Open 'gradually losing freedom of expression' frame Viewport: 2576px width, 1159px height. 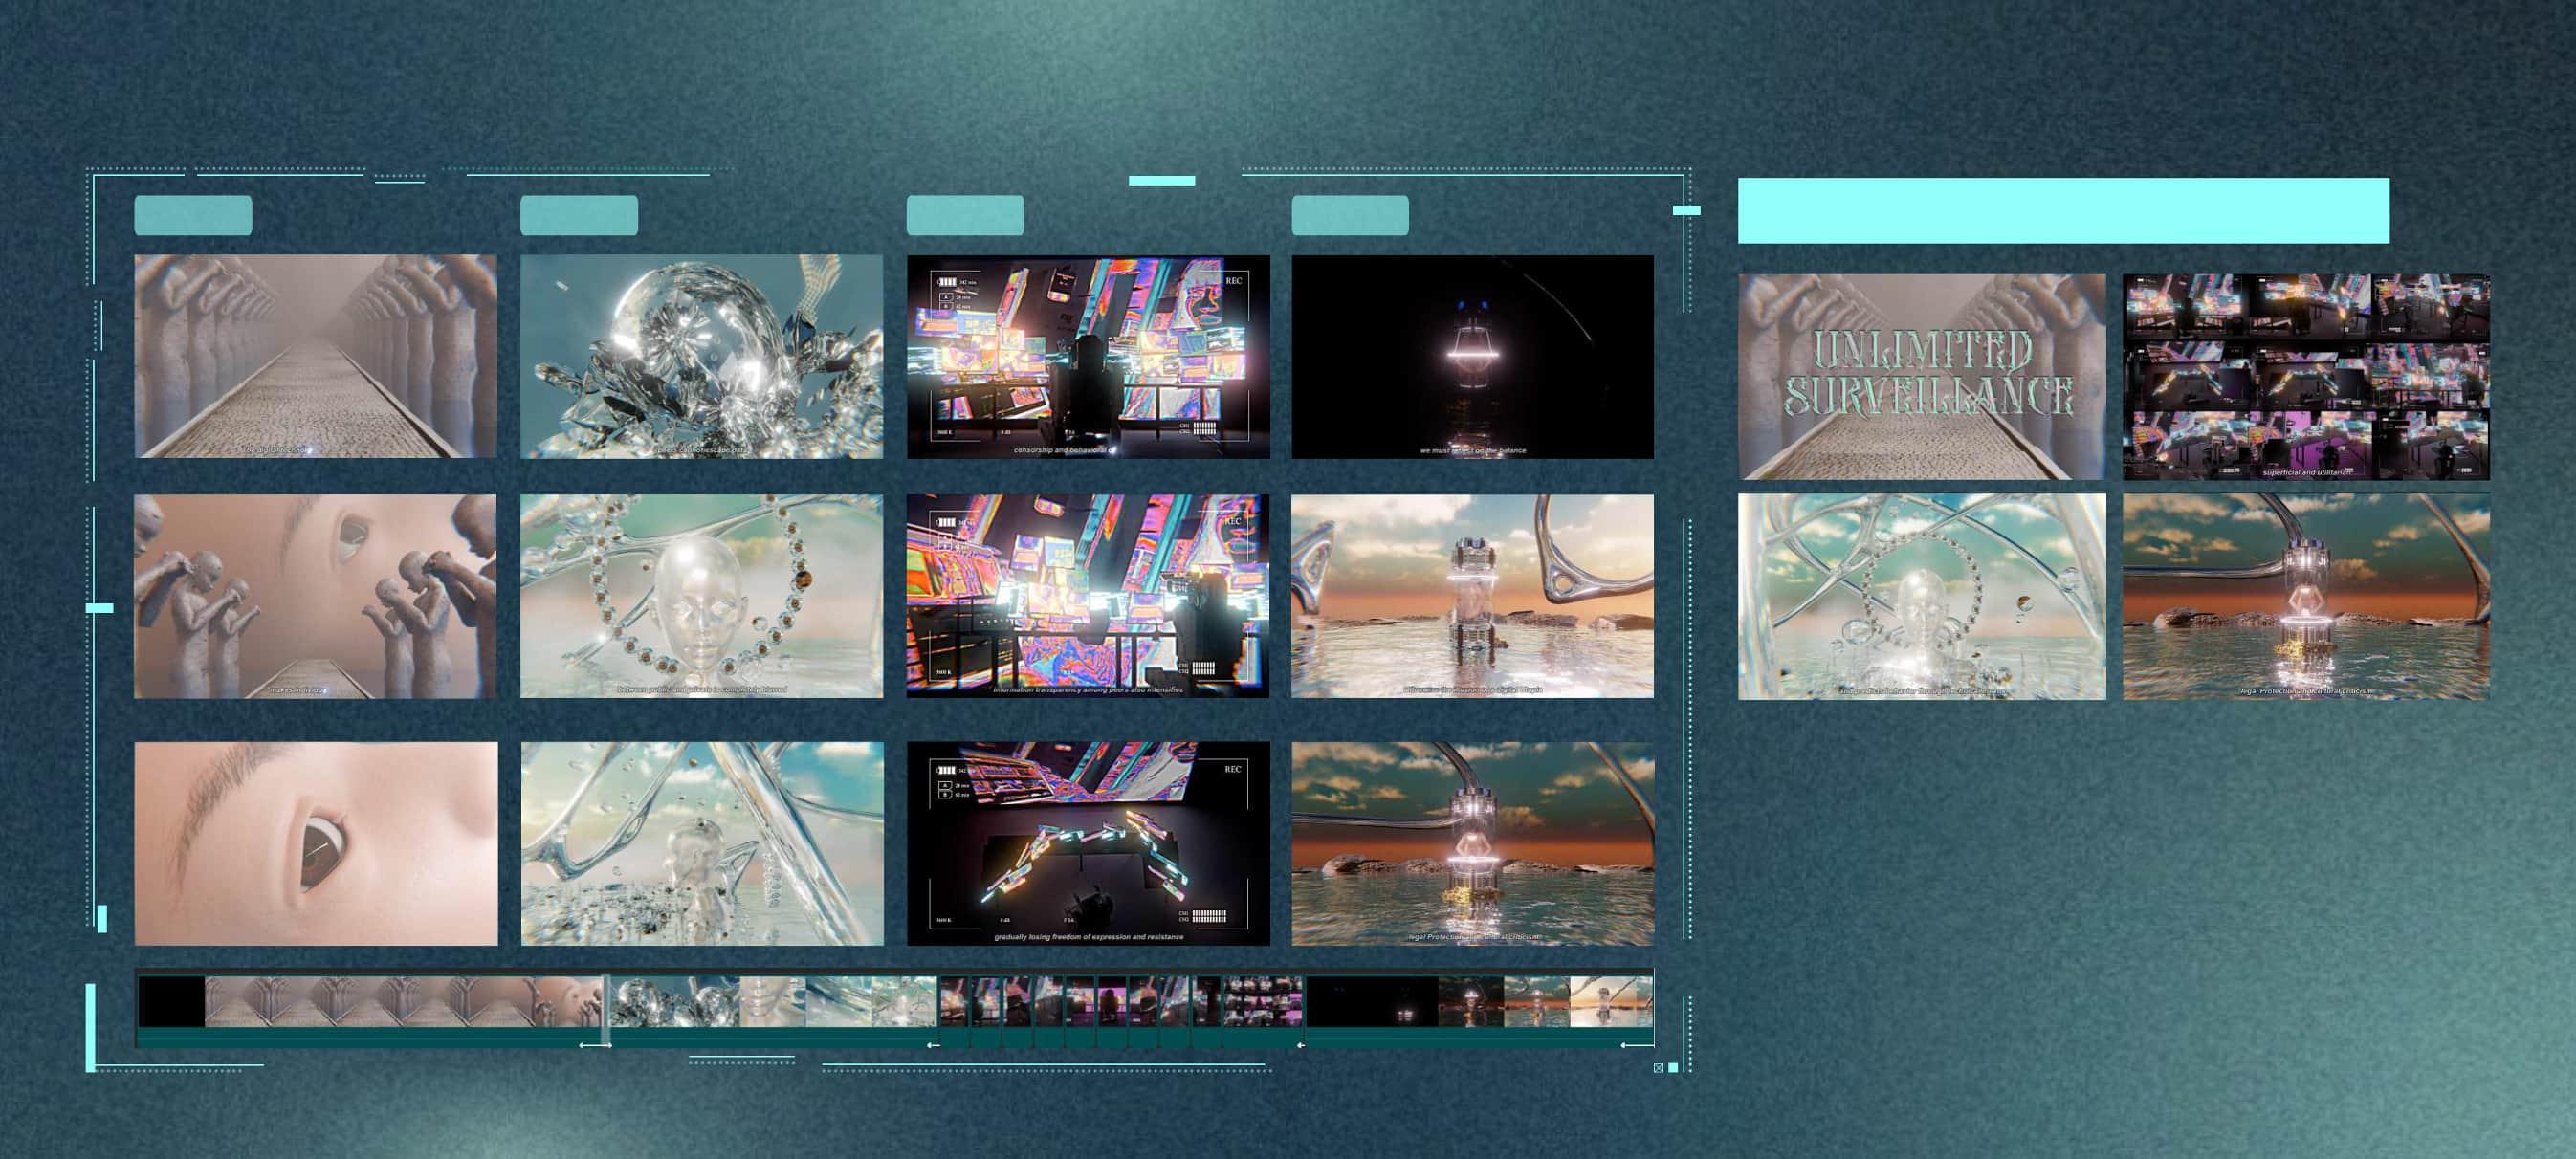click(x=1088, y=843)
